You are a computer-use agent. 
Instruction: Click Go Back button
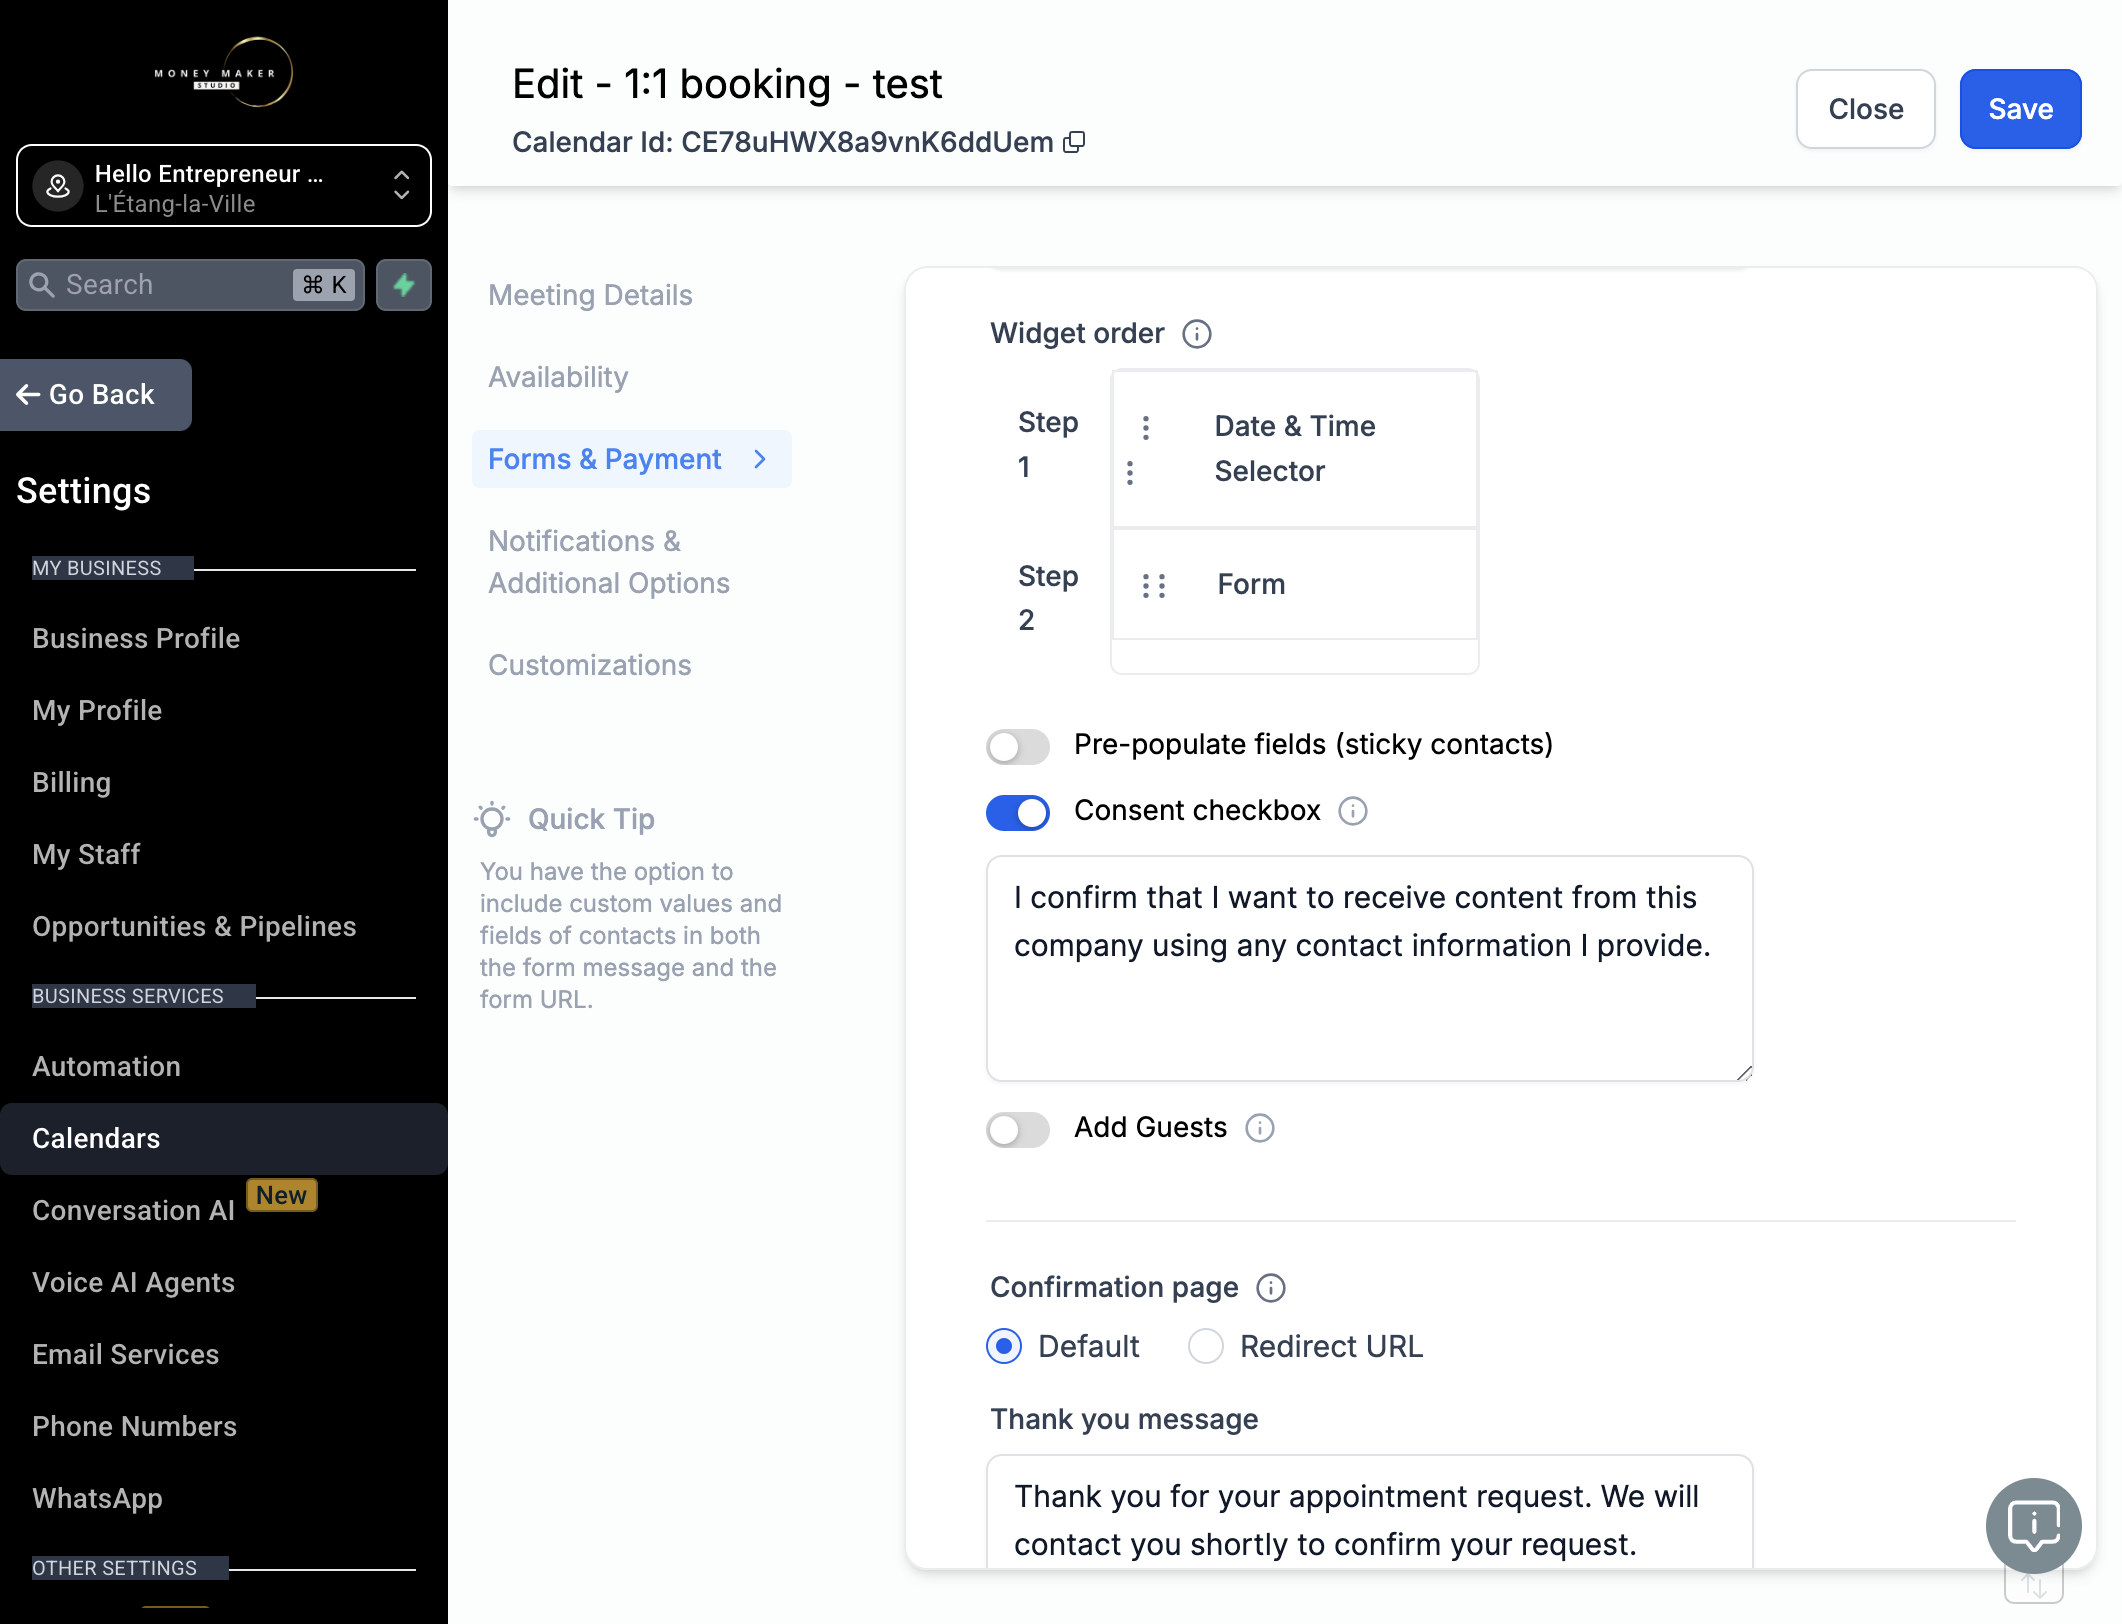pos(96,395)
